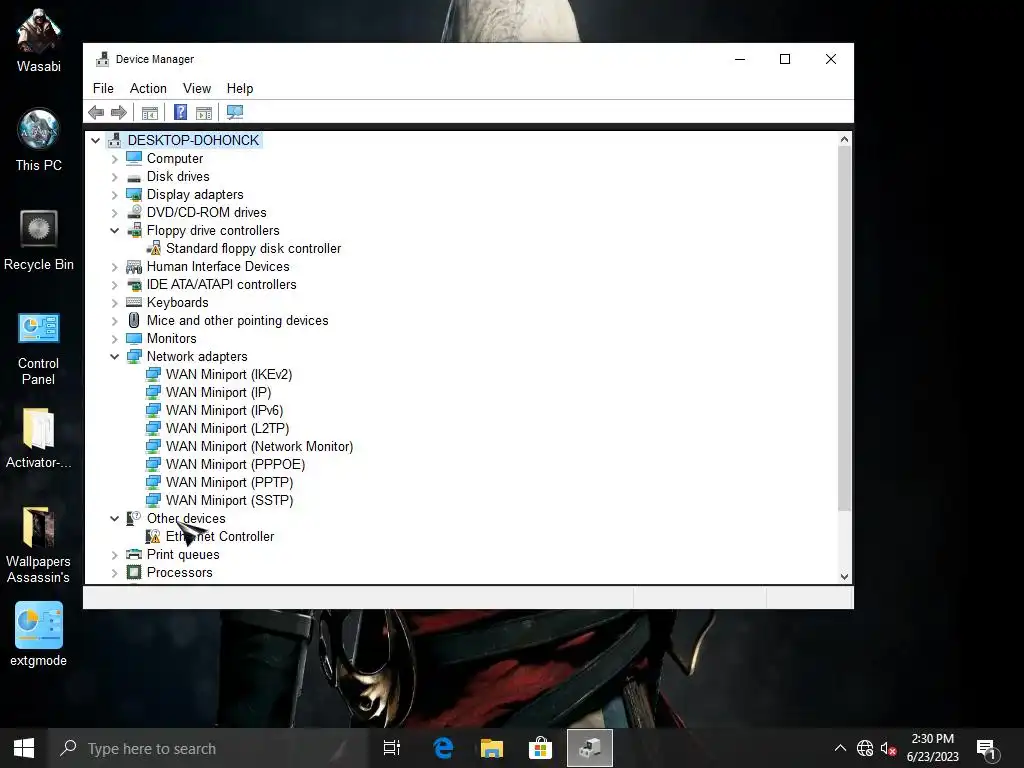Click the Device Manager title bar icon
This screenshot has width=1024, height=768.
102,59
